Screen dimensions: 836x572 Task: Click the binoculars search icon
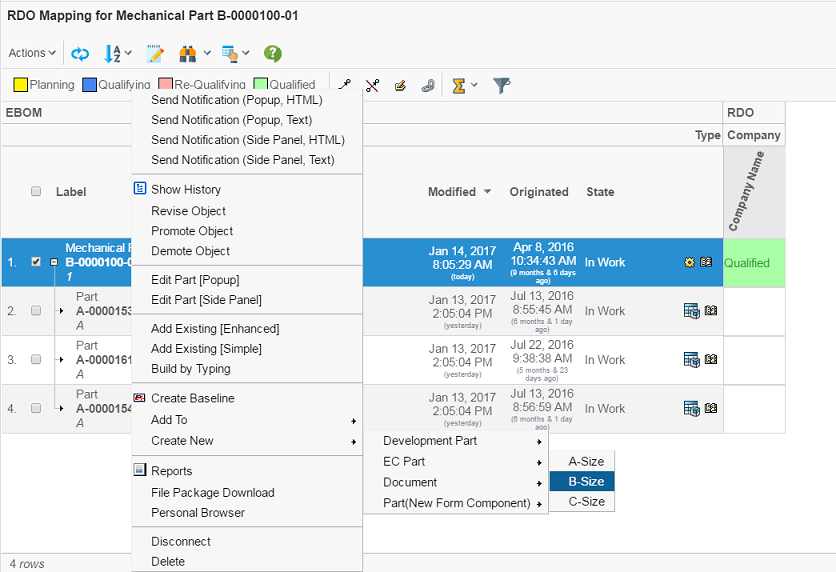click(187, 54)
